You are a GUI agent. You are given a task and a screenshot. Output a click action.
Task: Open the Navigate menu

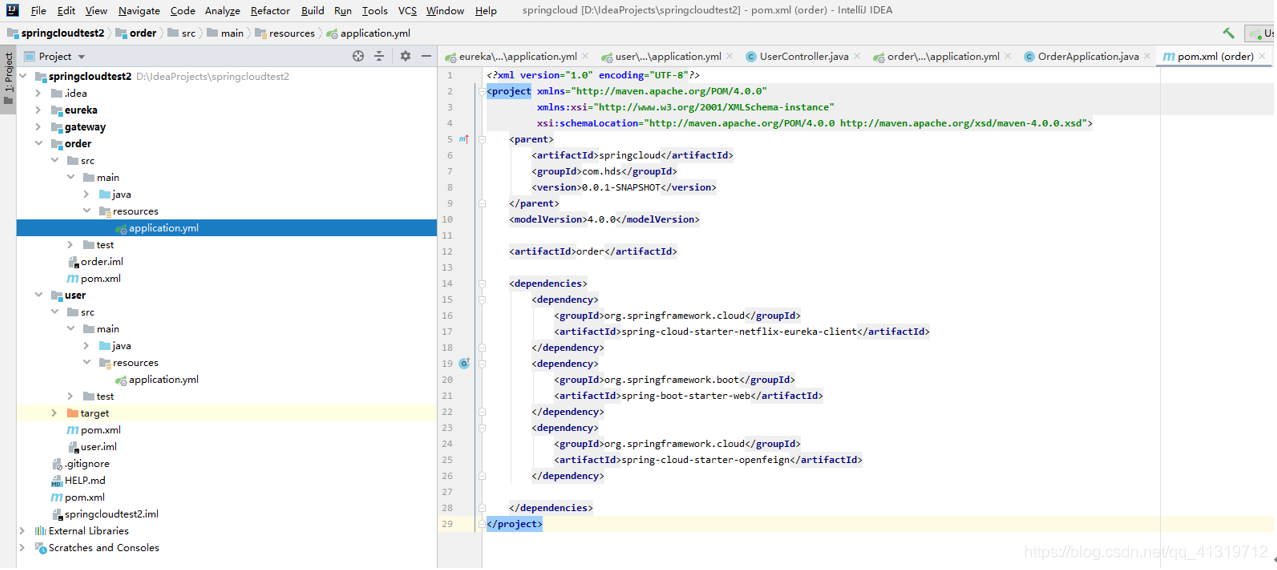[139, 11]
